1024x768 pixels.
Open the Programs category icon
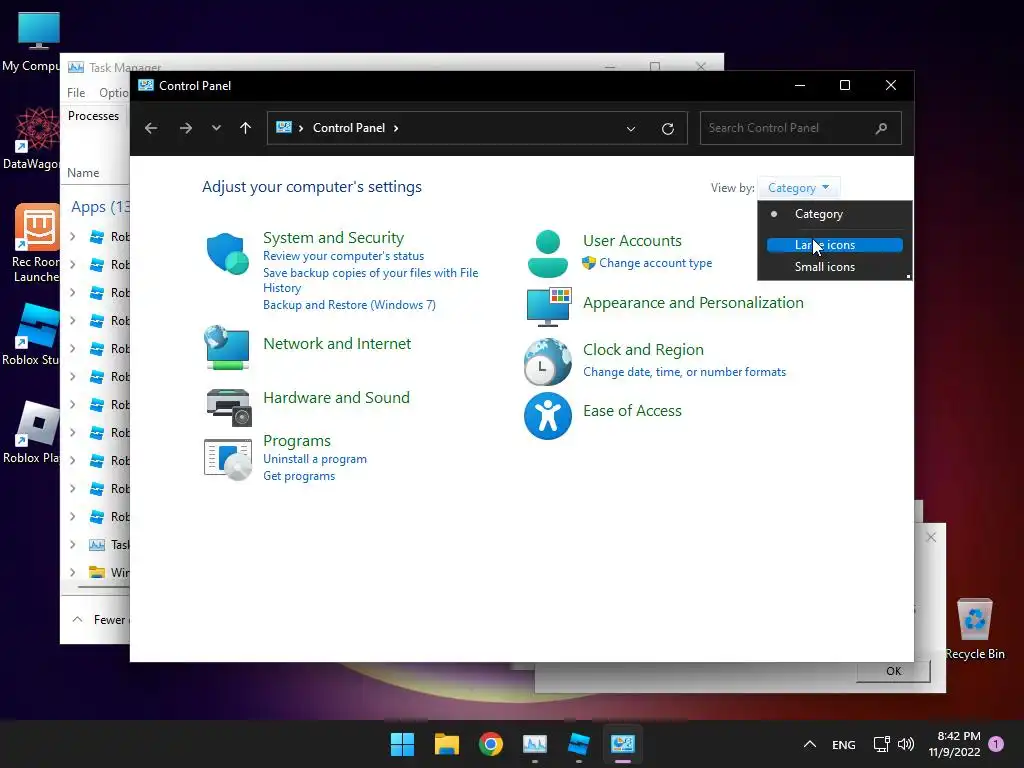[228, 460]
